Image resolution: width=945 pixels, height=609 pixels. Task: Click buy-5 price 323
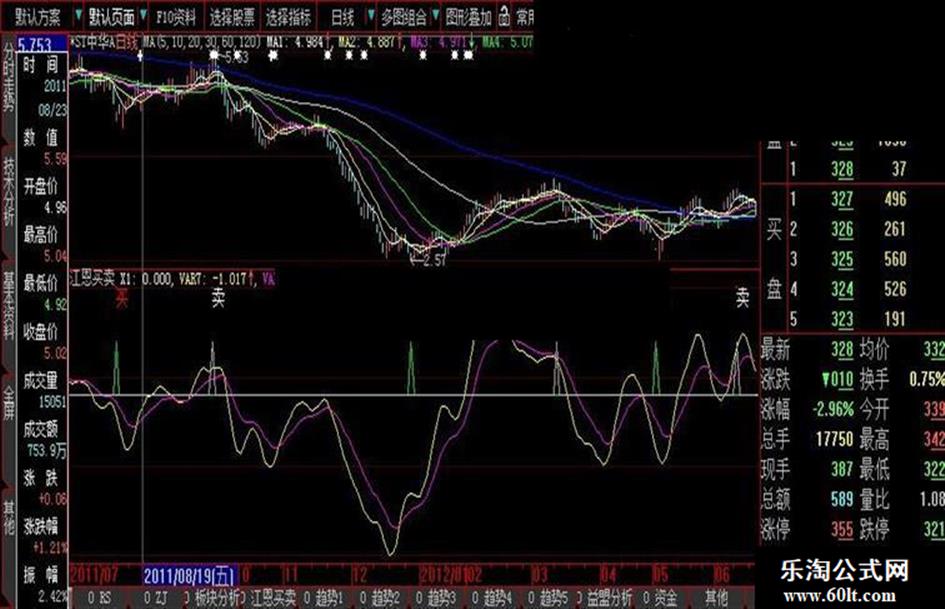point(842,320)
